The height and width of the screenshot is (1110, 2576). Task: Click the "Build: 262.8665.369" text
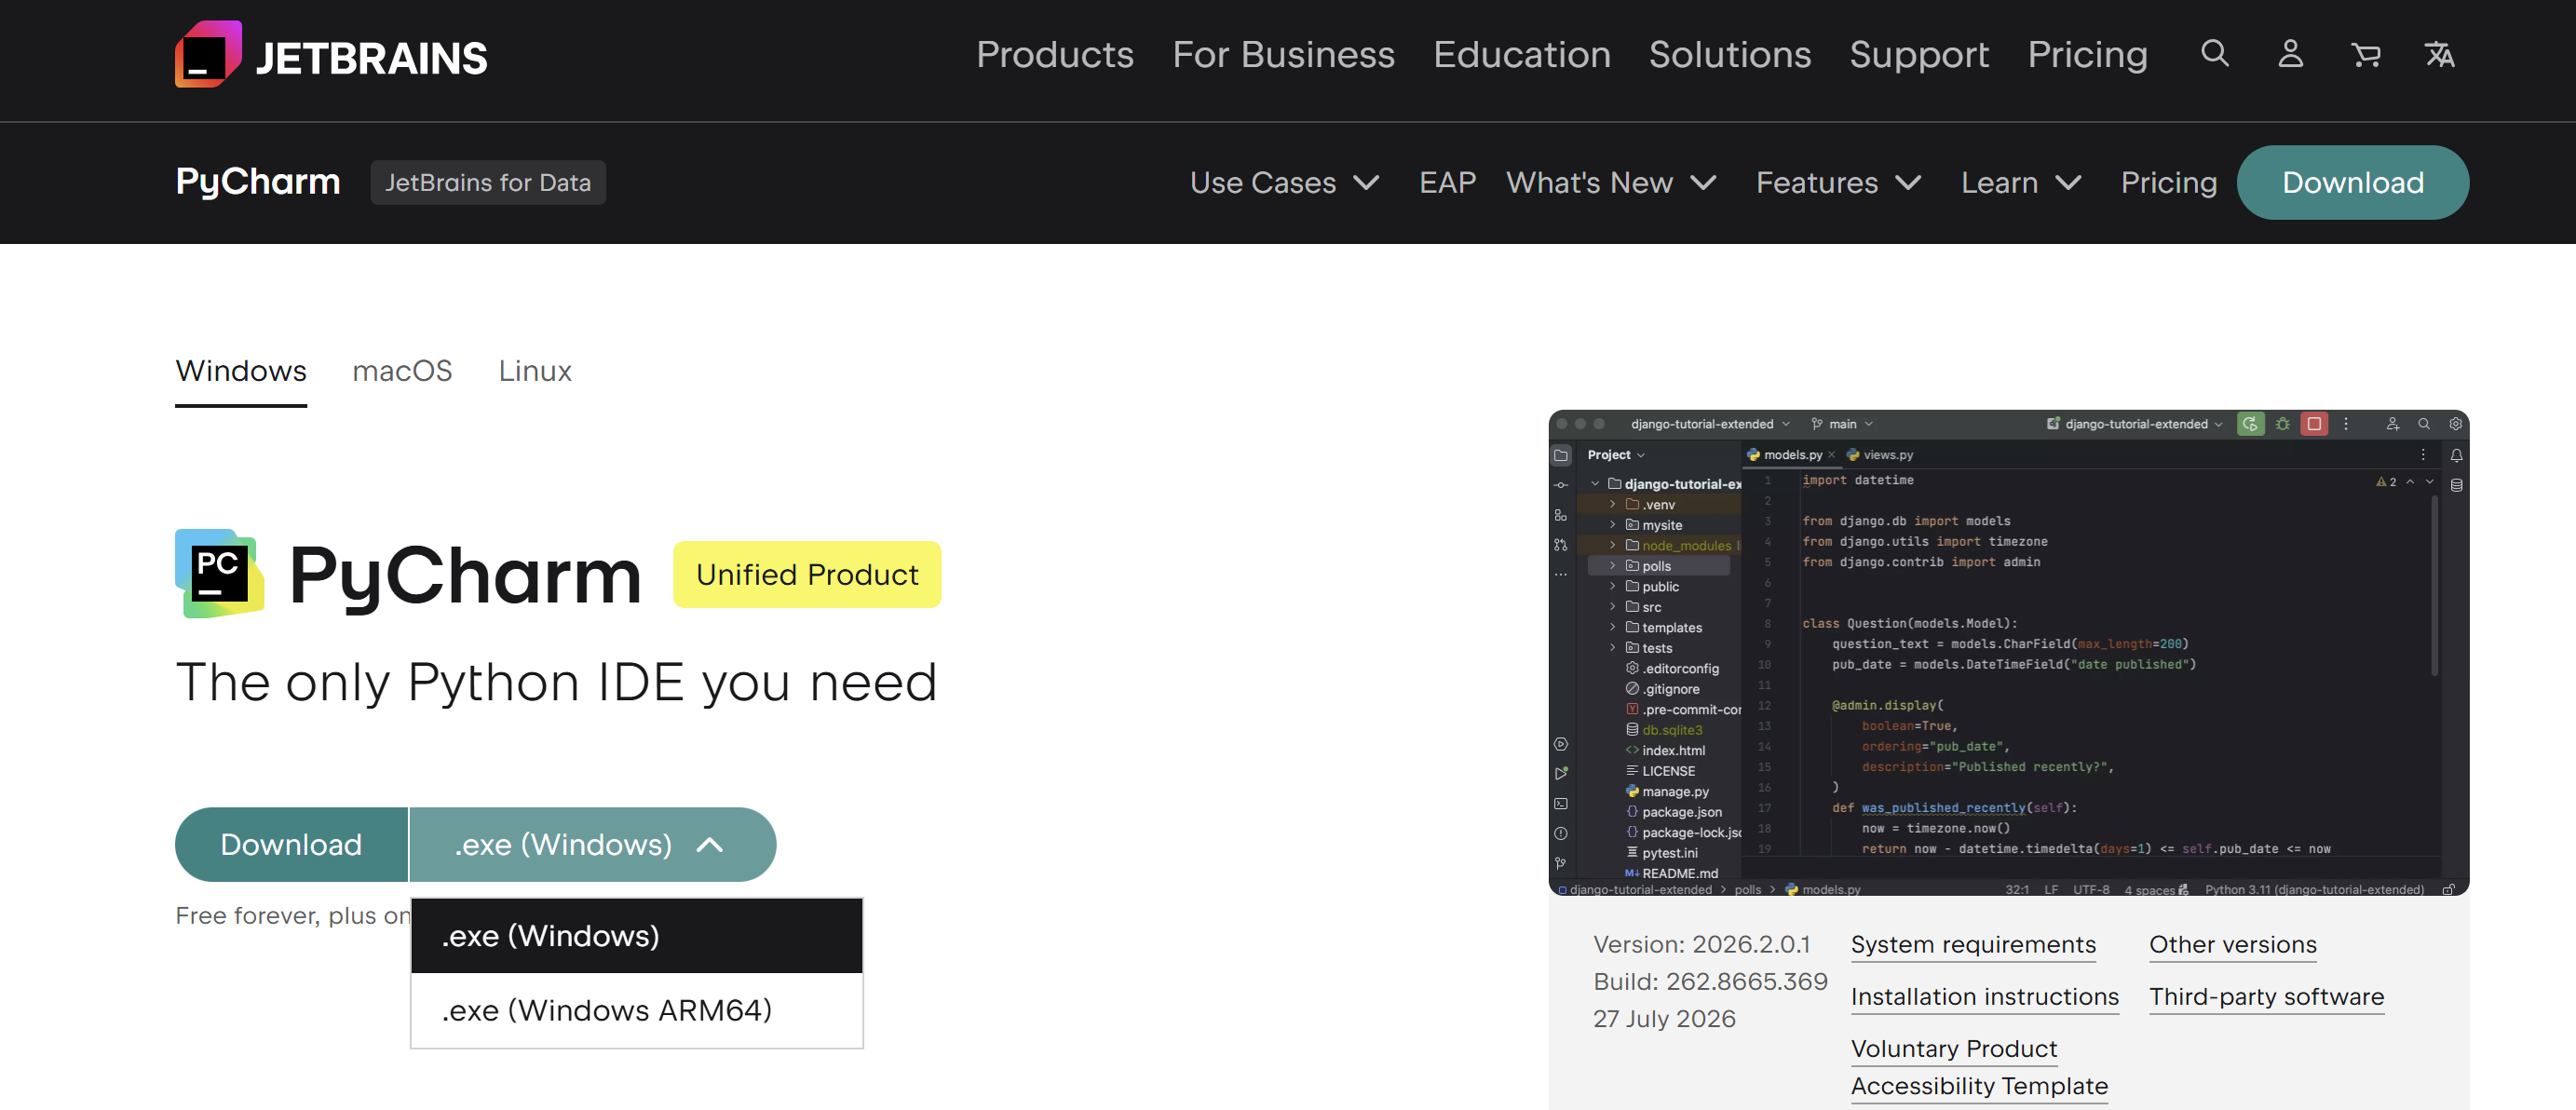(x=1710, y=982)
